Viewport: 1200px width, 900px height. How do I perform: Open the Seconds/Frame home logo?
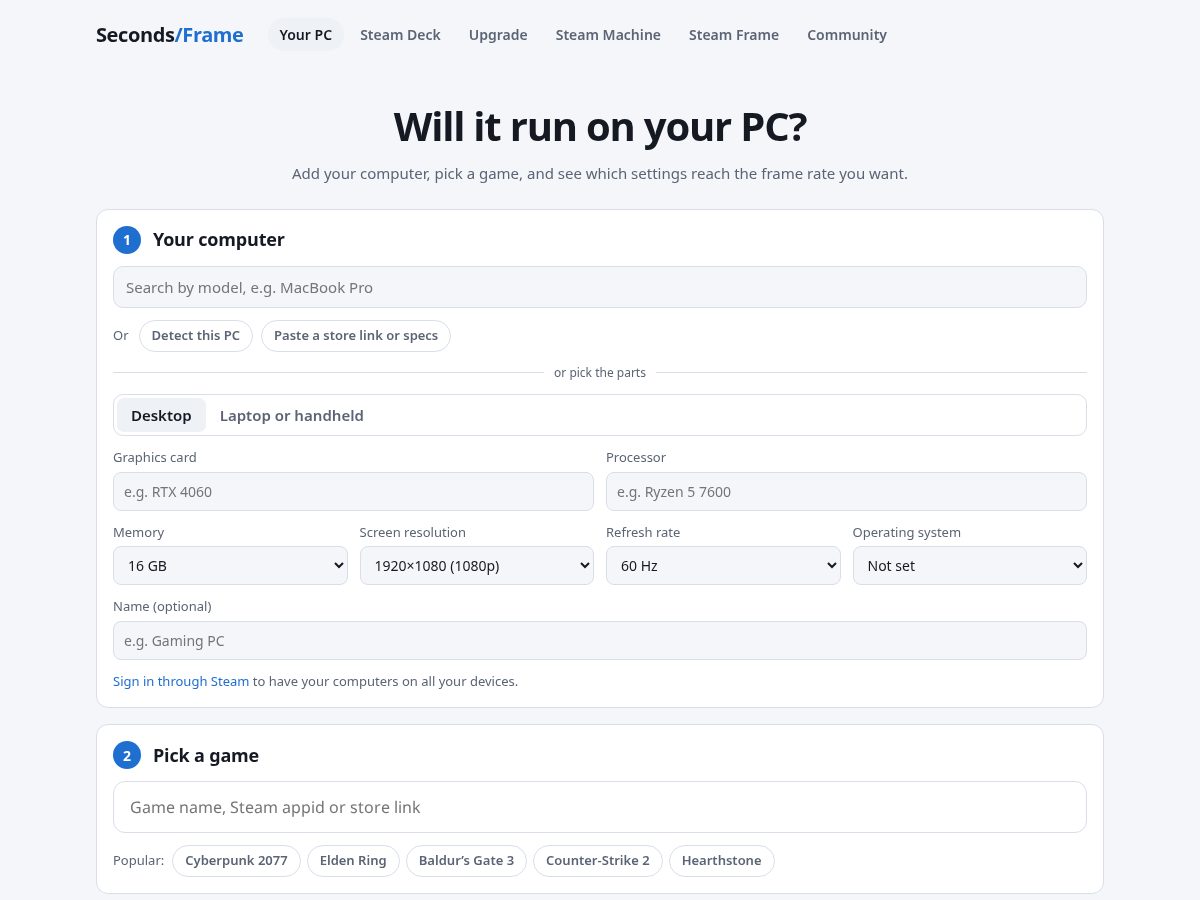tap(170, 35)
